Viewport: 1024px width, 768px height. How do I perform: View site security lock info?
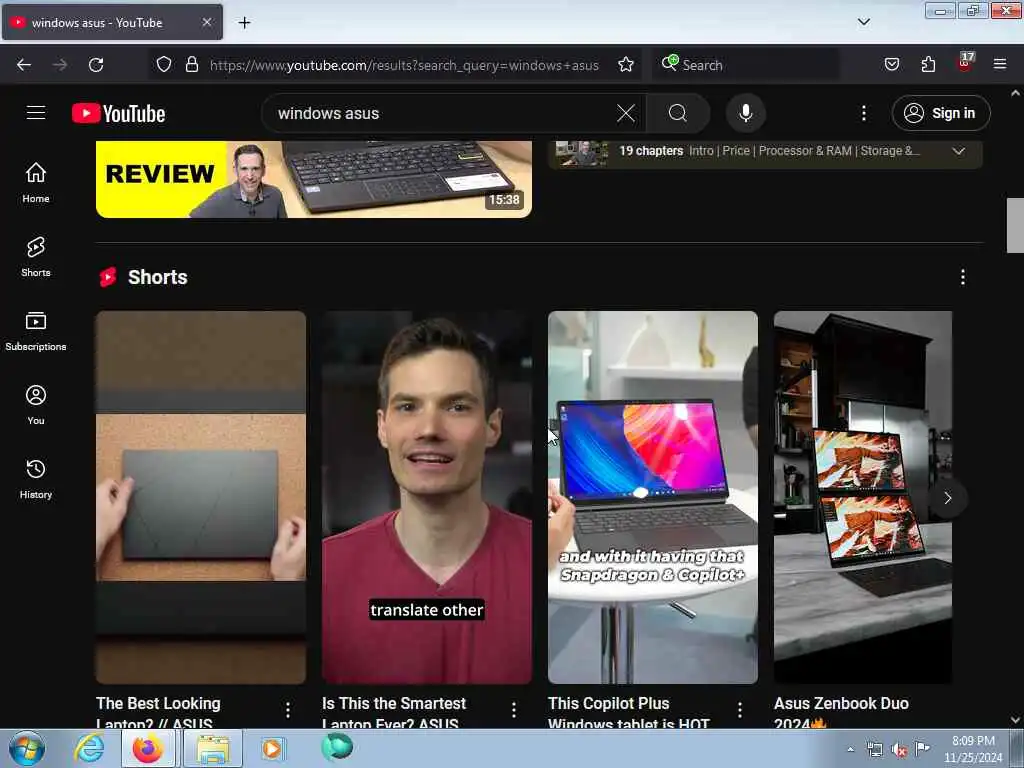pyautogui.click(x=191, y=65)
